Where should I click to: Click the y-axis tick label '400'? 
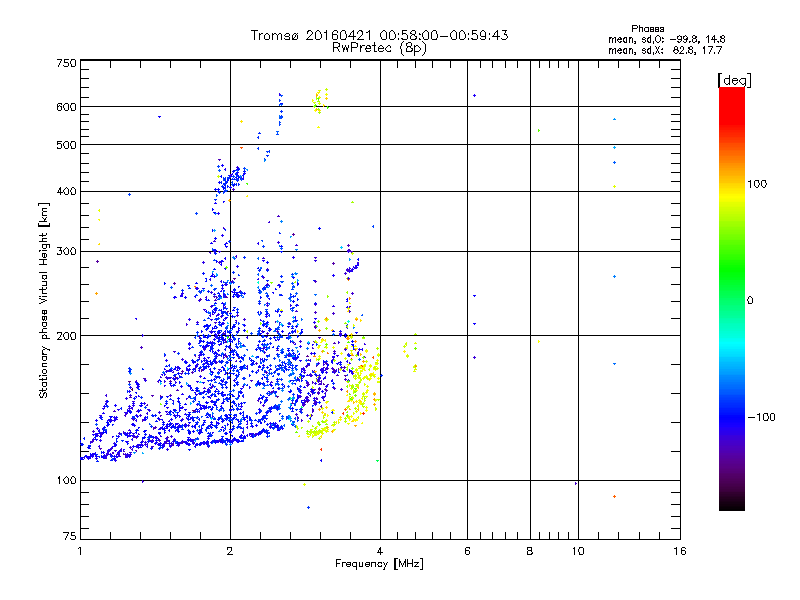[66, 192]
